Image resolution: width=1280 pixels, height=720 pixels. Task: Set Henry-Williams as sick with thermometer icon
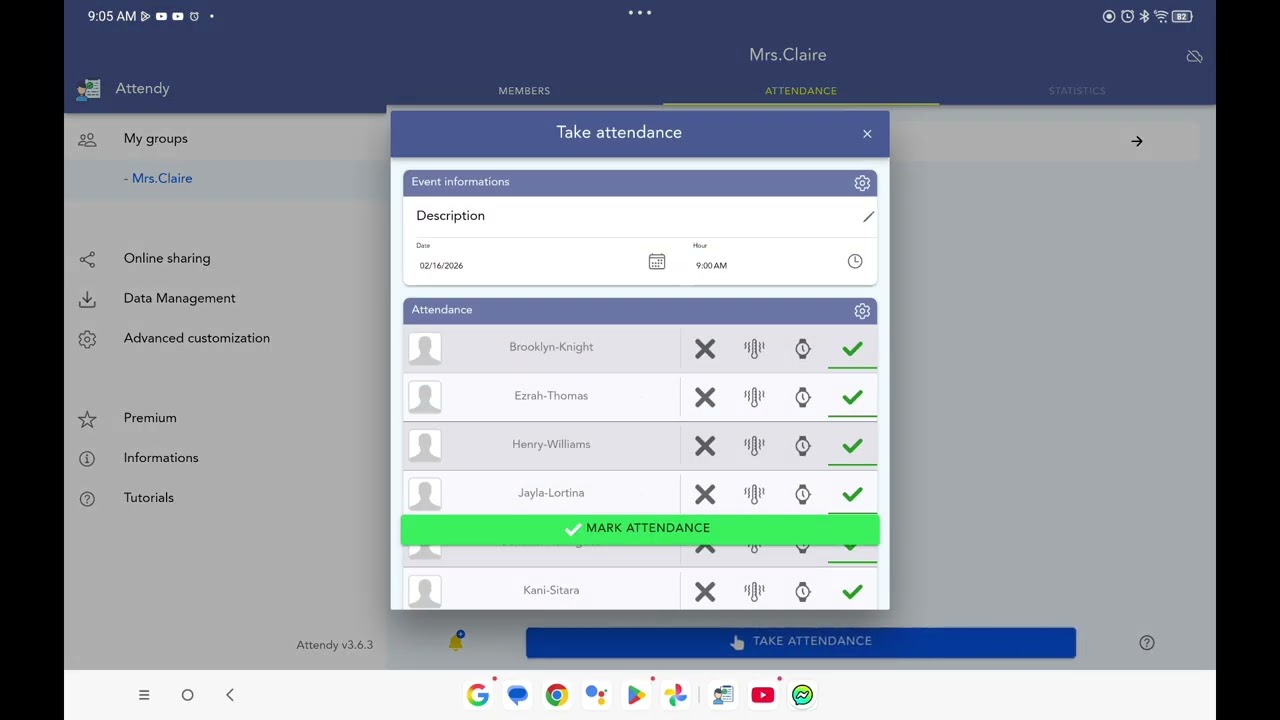(x=754, y=445)
